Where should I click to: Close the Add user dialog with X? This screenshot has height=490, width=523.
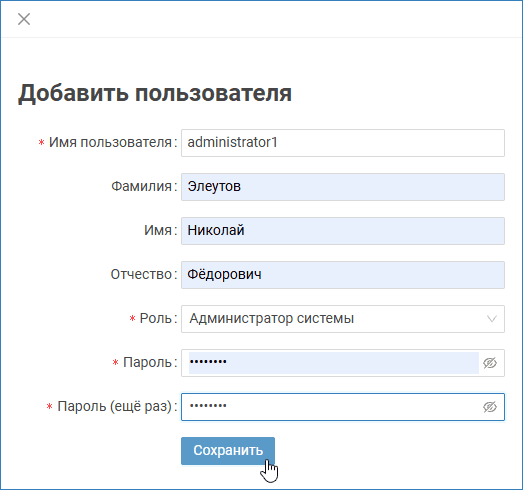pyautogui.click(x=24, y=19)
